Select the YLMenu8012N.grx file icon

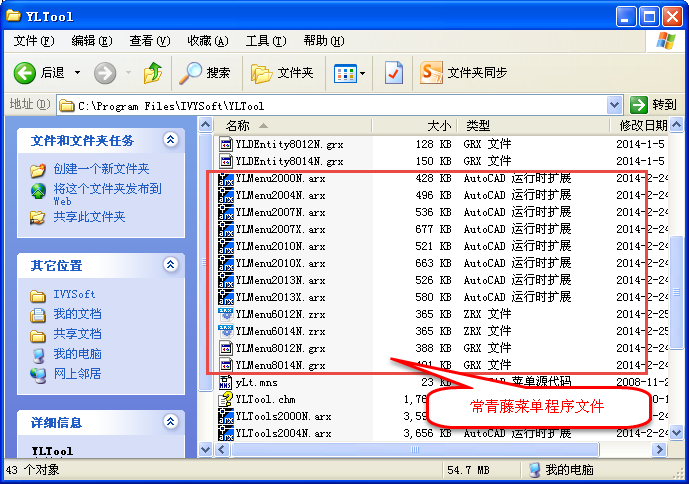[x=225, y=348]
